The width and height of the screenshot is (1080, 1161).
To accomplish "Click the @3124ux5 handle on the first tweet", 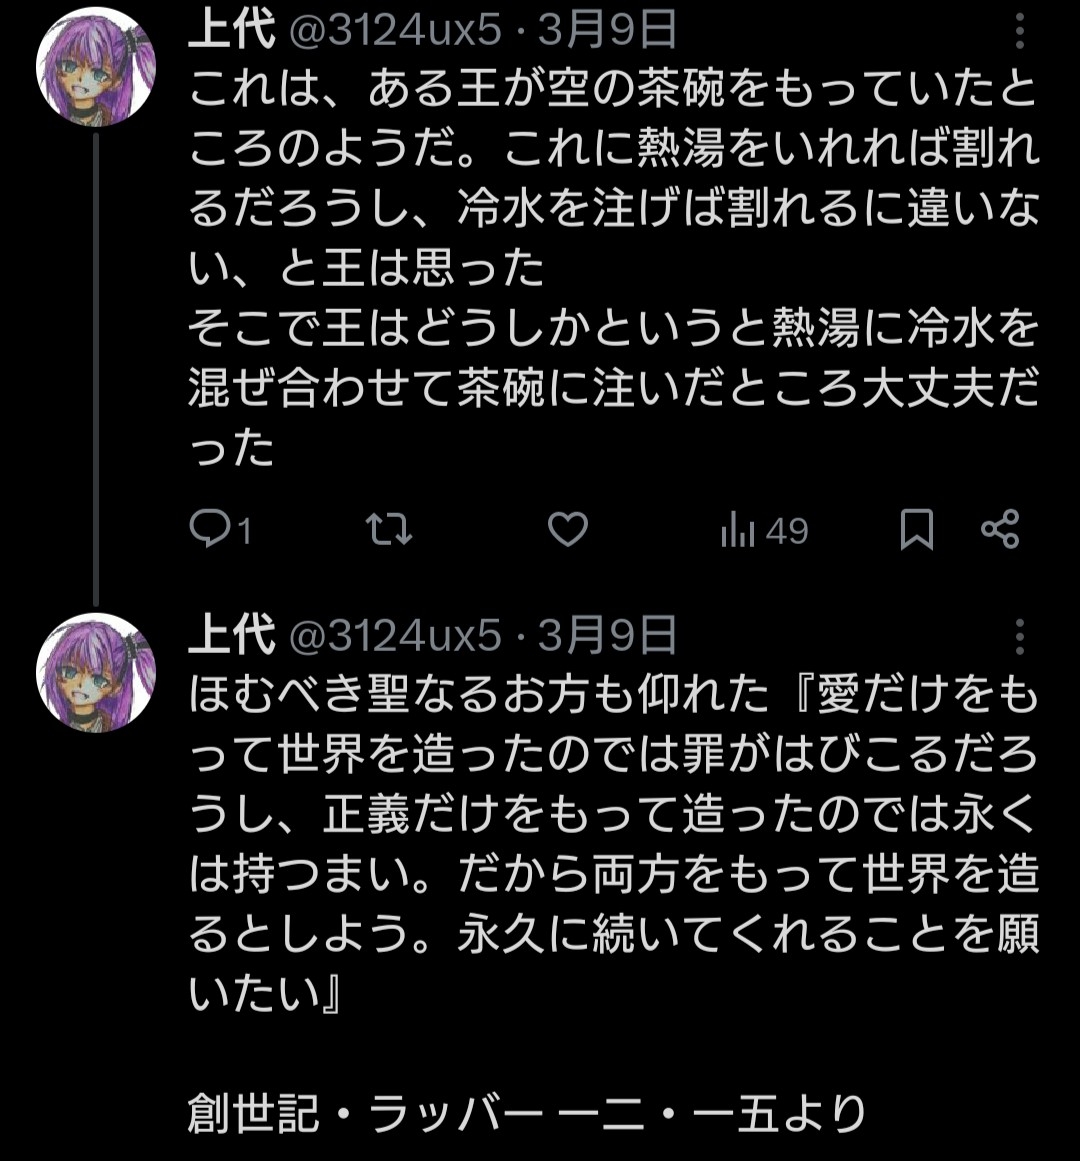I will (x=395, y=32).
